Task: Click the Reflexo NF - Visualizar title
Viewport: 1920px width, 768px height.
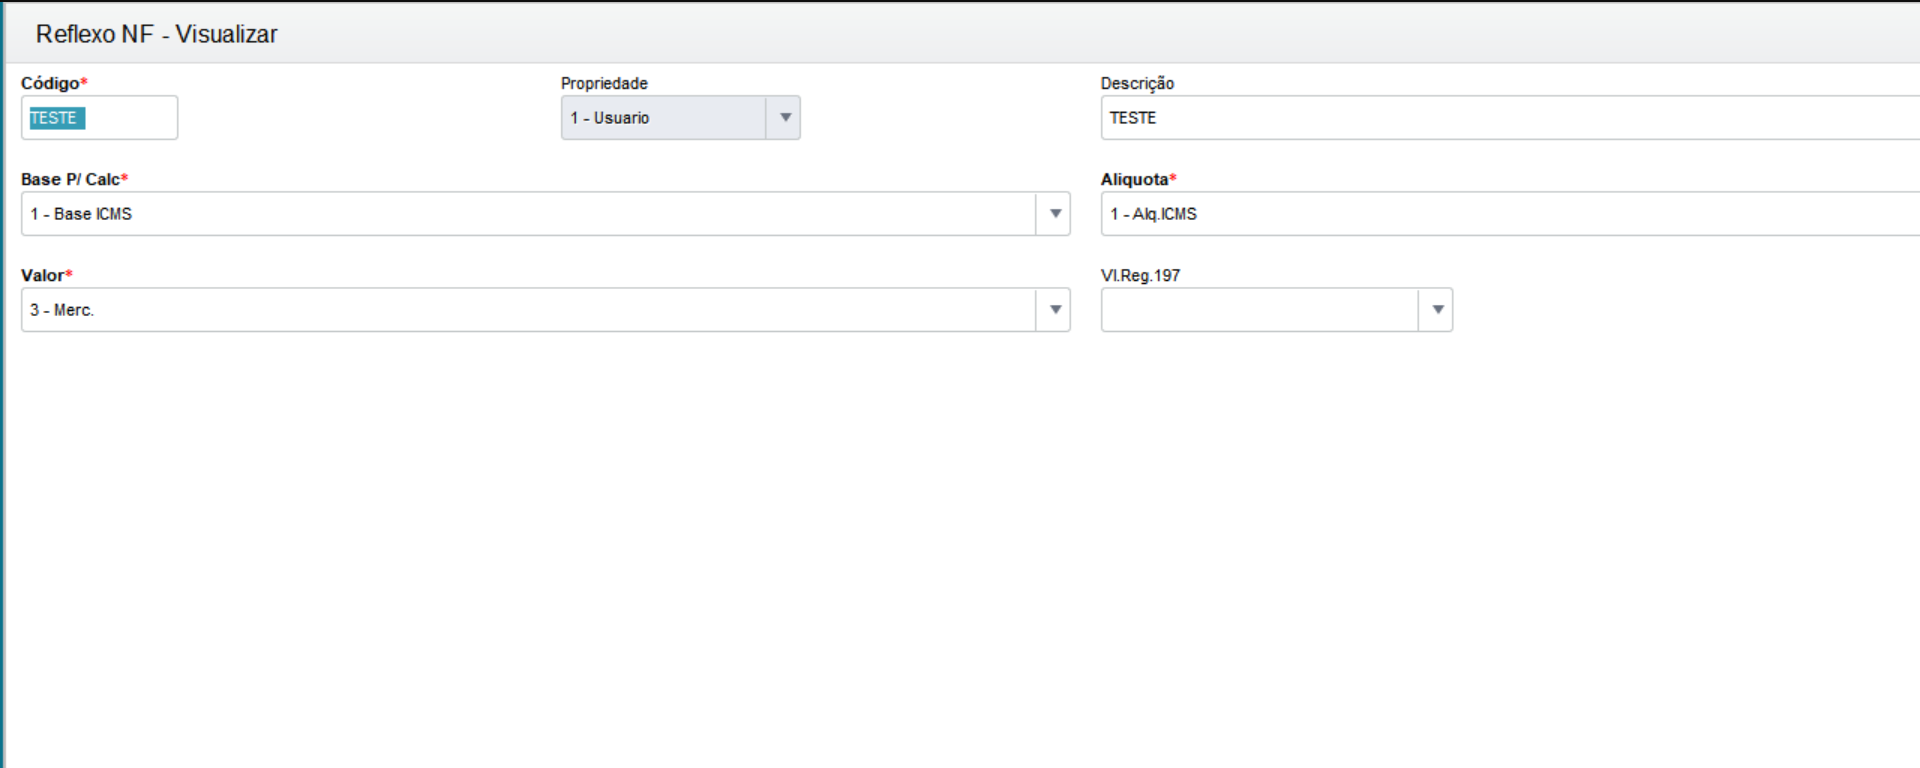Action: [157, 34]
